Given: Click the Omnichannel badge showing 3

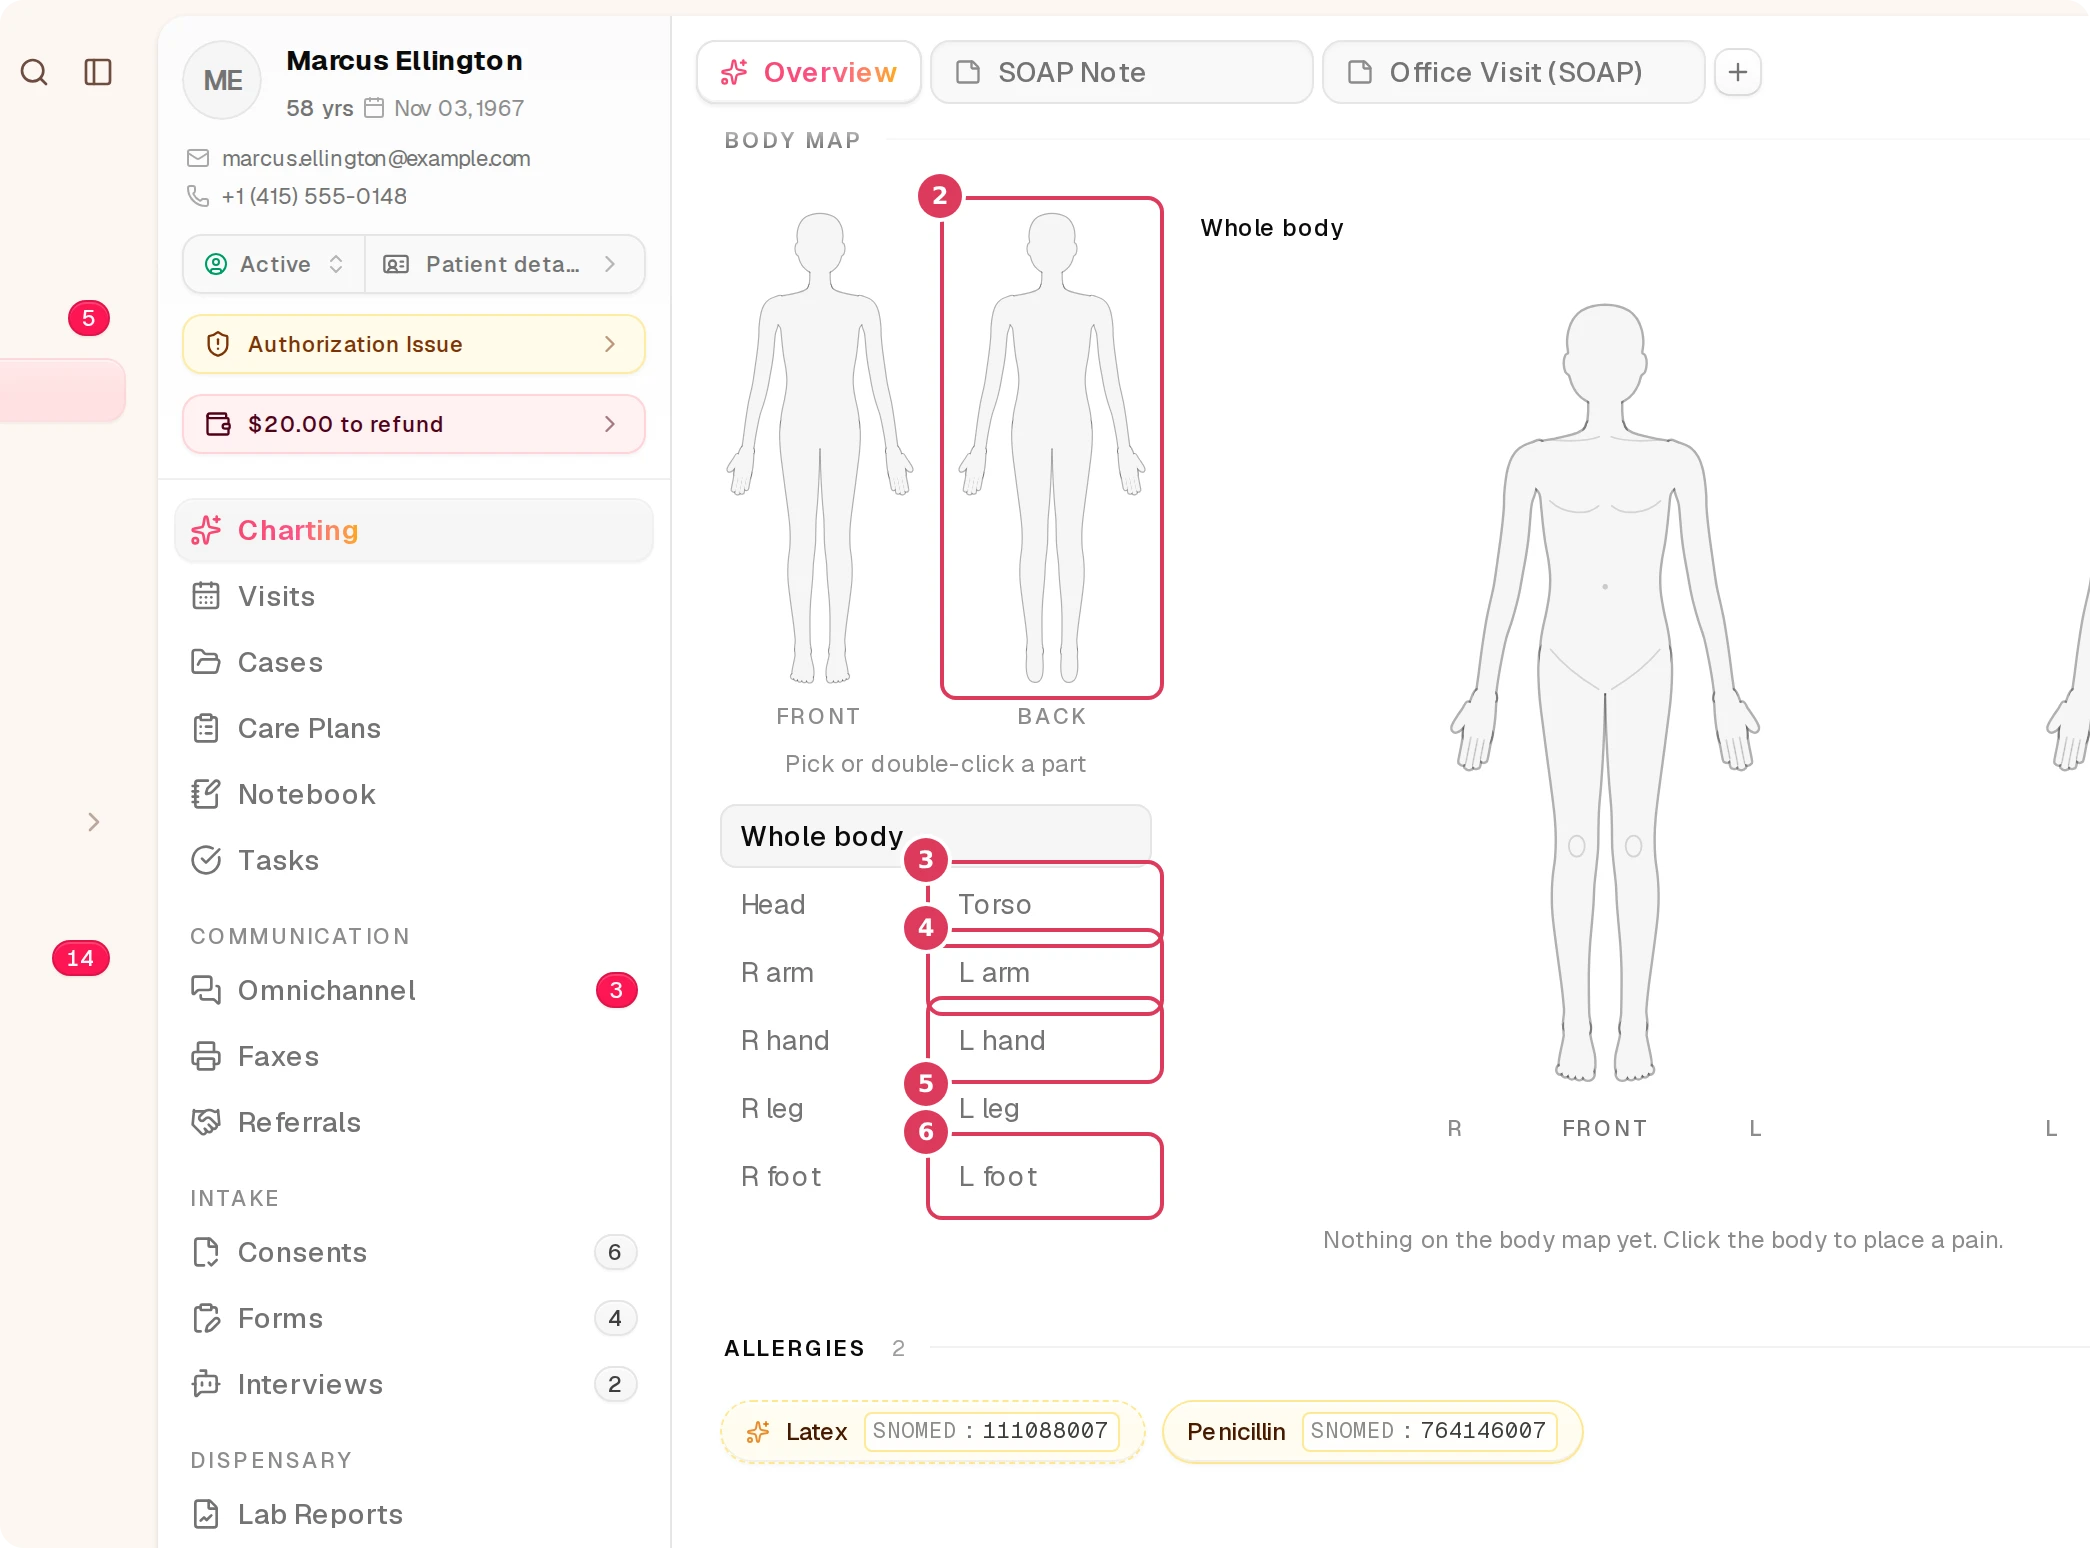Looking at the screenshot, I should pos(616,990).
